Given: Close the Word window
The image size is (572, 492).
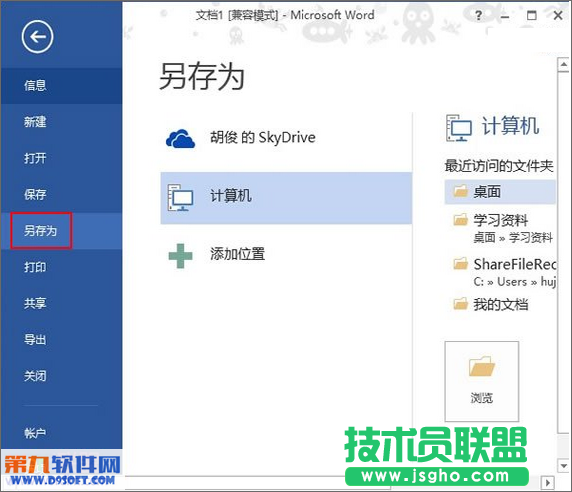Looking at the screenshot, I should (558, 15).
